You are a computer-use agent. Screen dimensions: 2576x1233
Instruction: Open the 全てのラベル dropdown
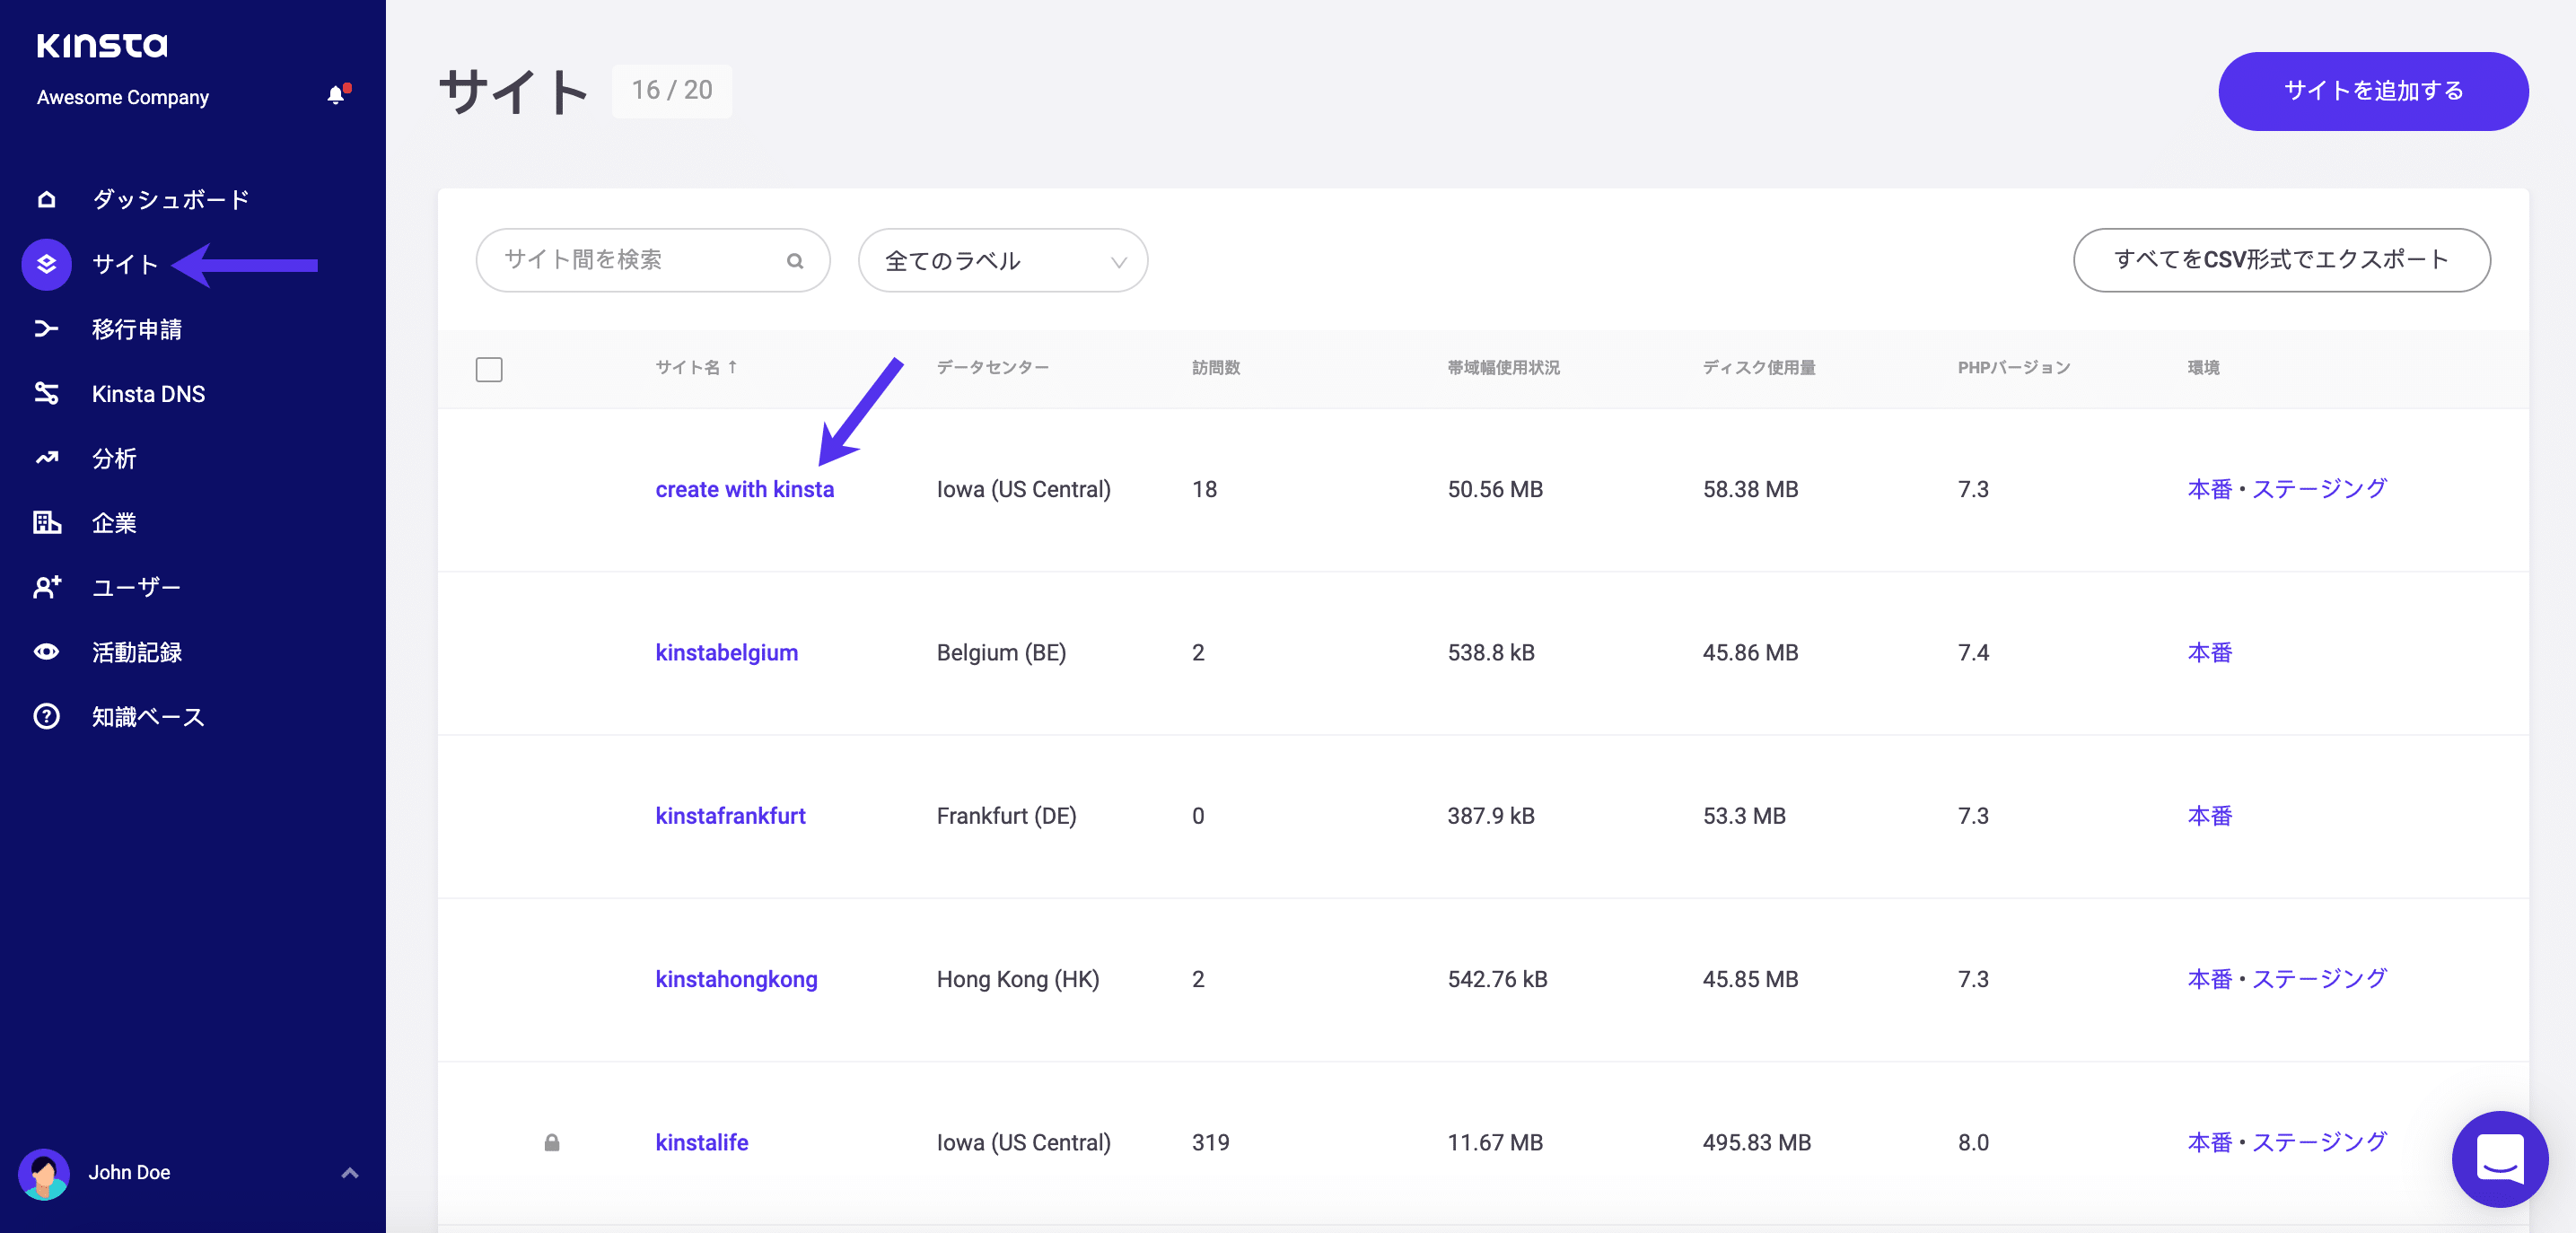point(1003,260)
